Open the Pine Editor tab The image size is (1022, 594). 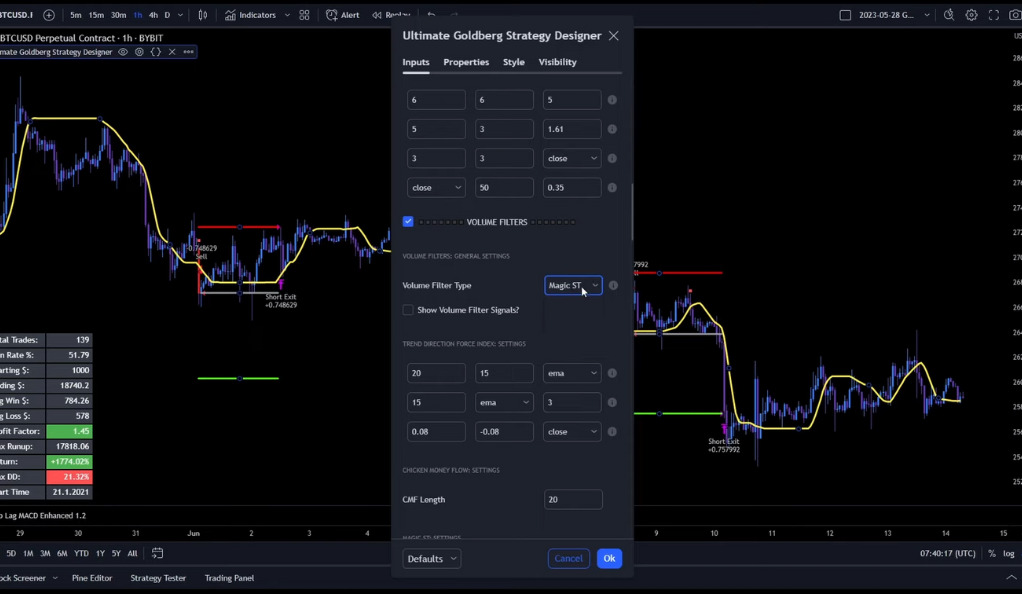point(92,578)
